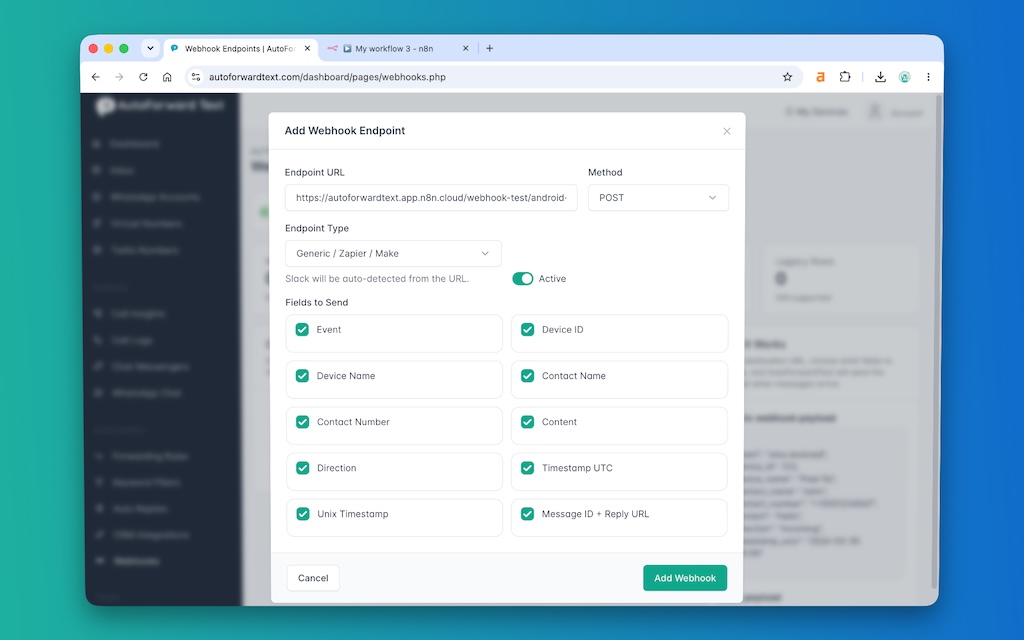Image resolution: width=1024 pixels, height=640 pixels.
Task: Go forward with the browser arrow
Action: tap(120, 77)
